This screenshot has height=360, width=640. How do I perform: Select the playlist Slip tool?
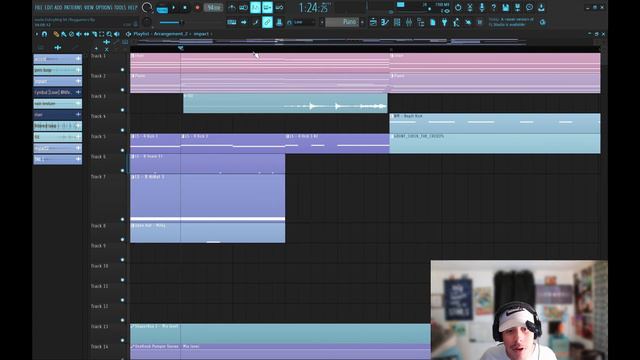coord(87,34)
